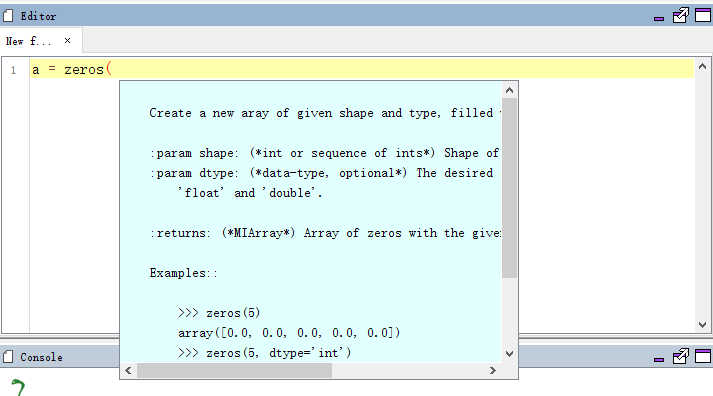The image size is (713, 396).
Task: Click editor scrollbar down arrow
Action: [703, 325]
